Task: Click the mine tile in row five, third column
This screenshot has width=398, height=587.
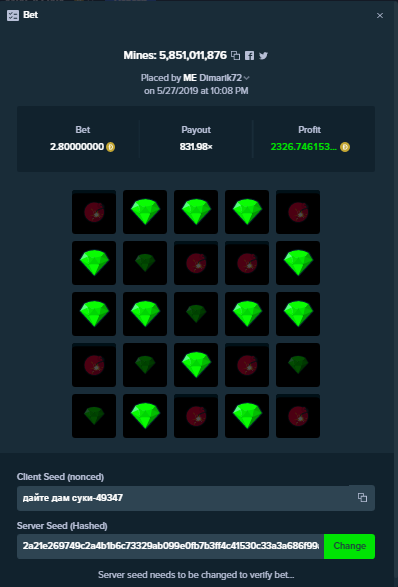Action: click(196, 416)
